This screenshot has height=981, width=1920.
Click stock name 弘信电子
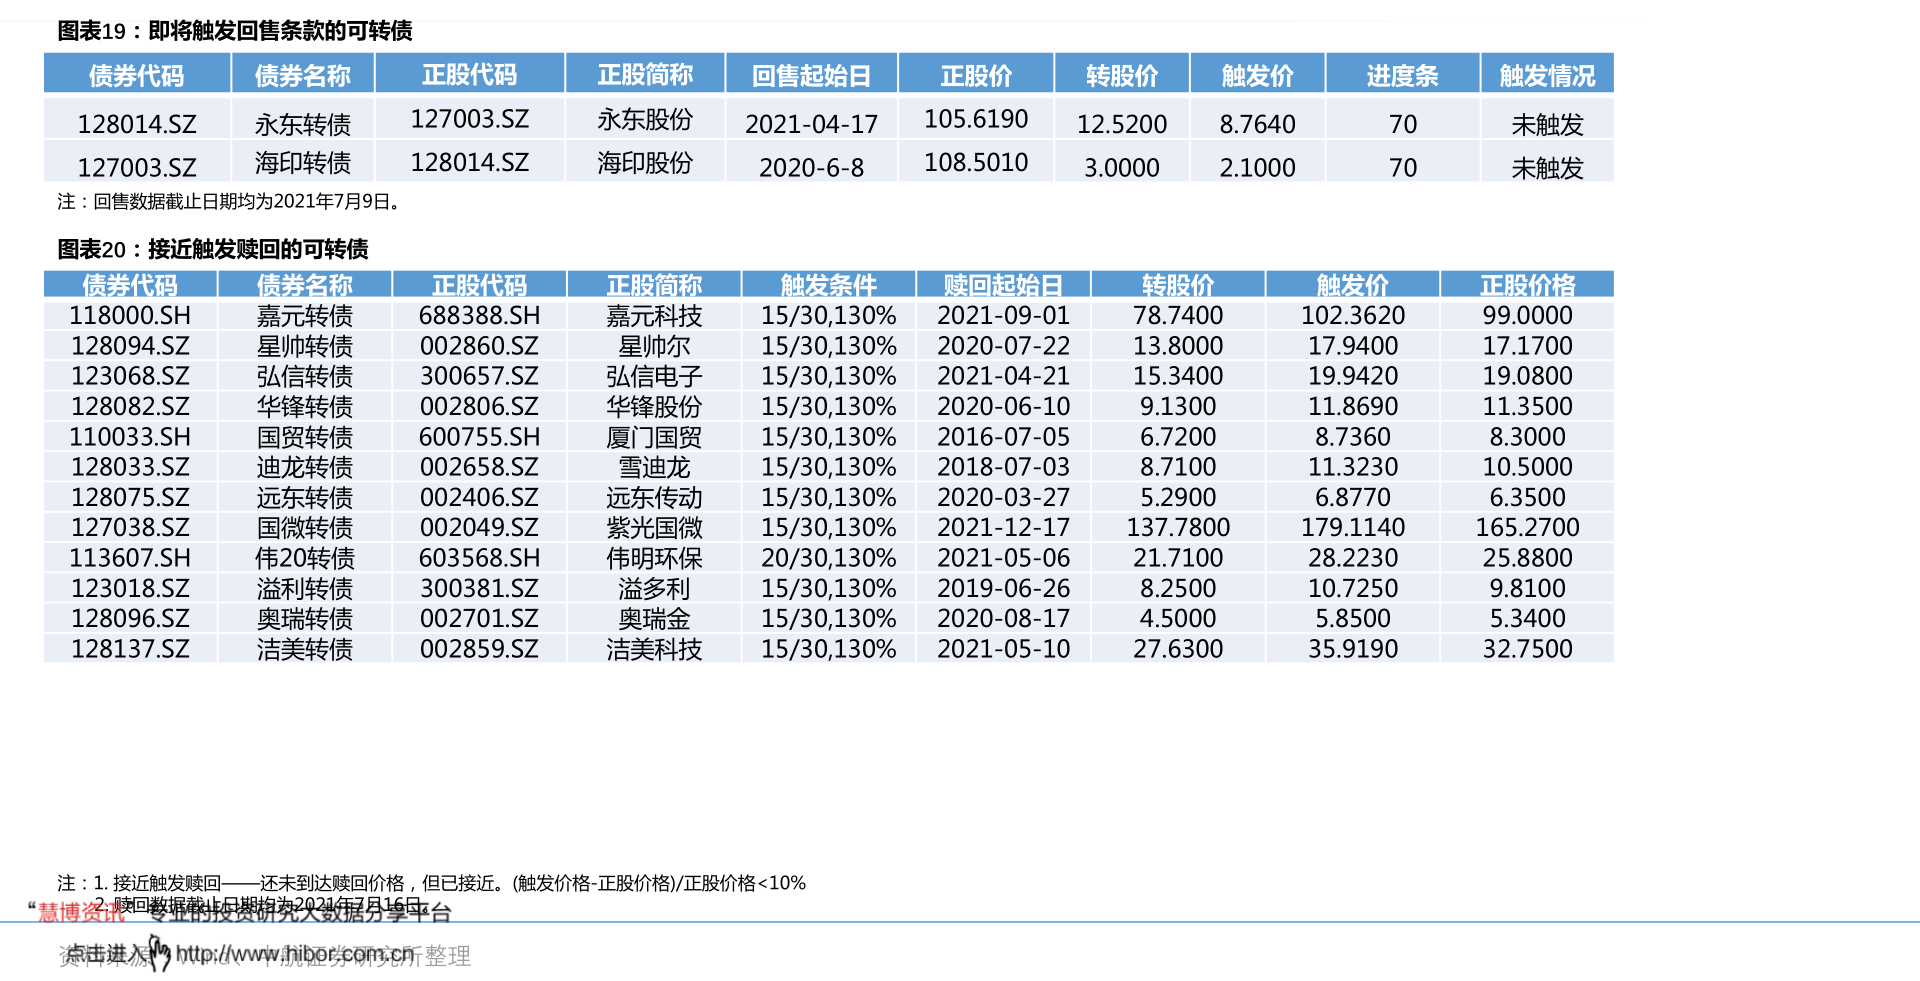pos(654,376)
